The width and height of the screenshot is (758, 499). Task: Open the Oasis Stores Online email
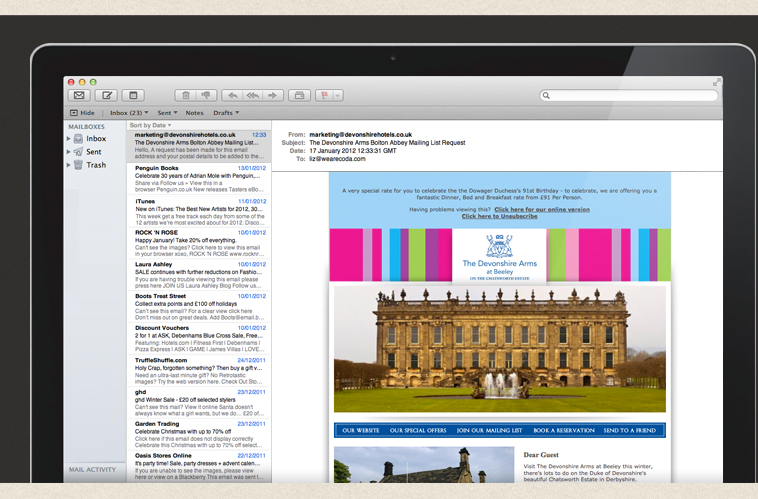click(199, 467)
